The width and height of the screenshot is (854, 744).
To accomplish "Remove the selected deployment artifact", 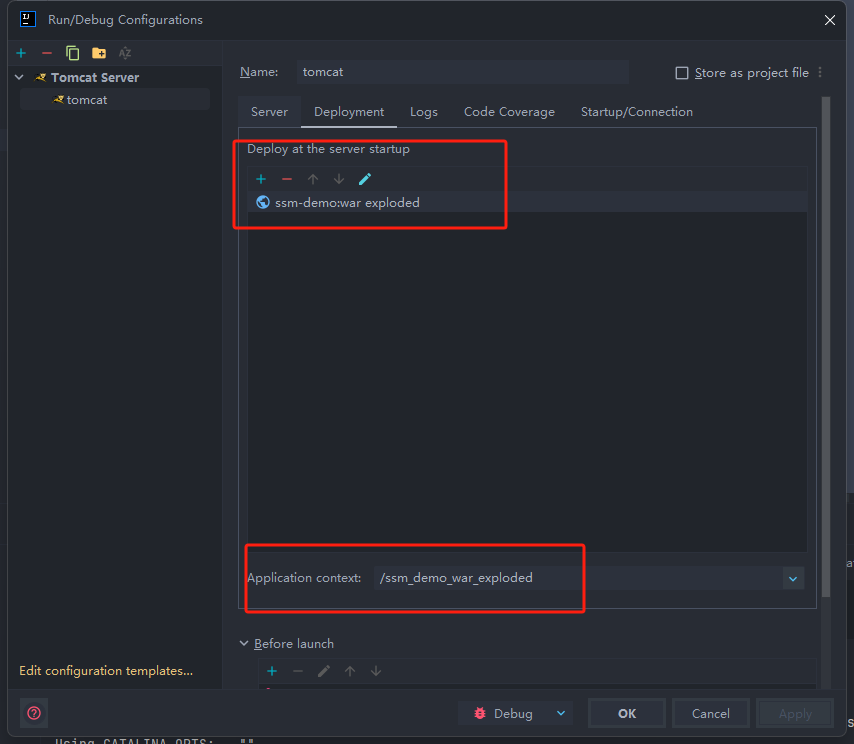I will tap(287, 179).
